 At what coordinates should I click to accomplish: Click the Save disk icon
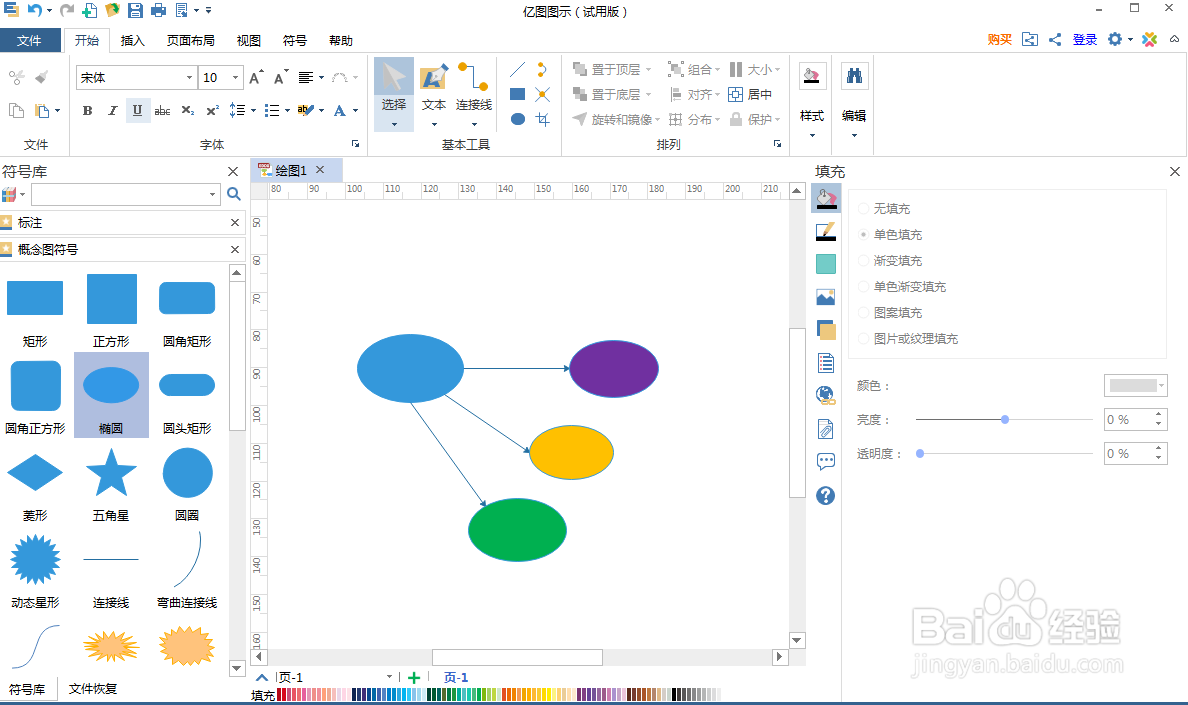[135, 10]
